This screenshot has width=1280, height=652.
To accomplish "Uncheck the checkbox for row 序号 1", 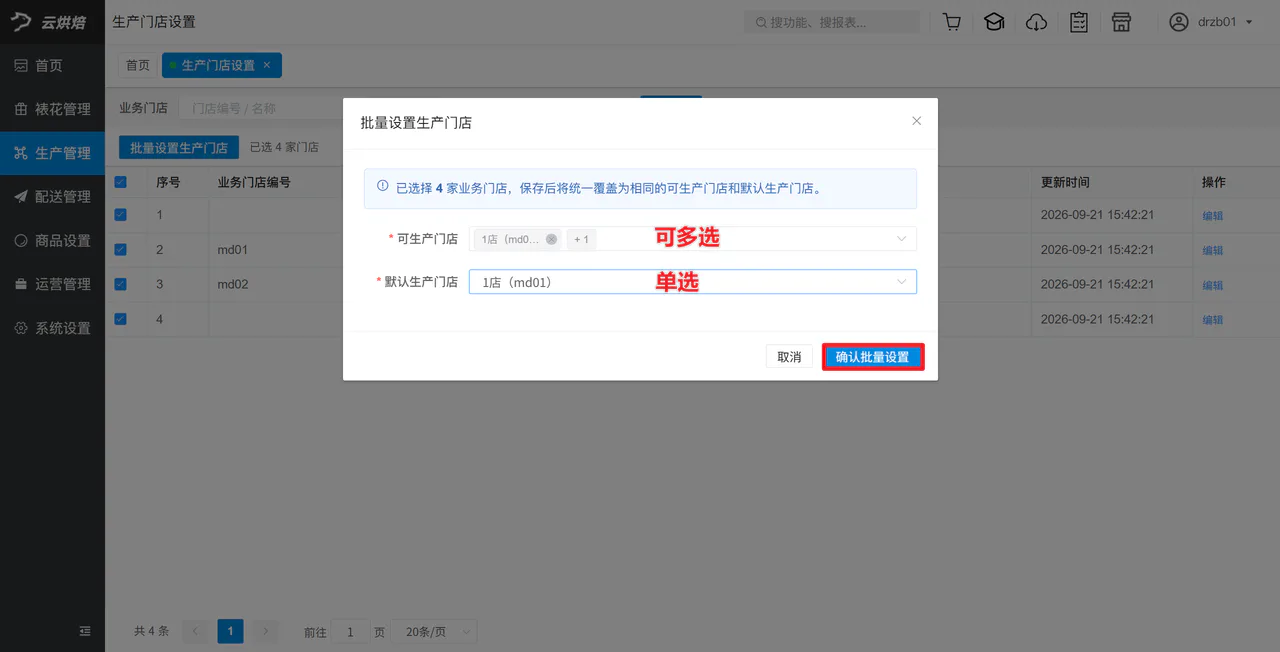I will (121, 214).
